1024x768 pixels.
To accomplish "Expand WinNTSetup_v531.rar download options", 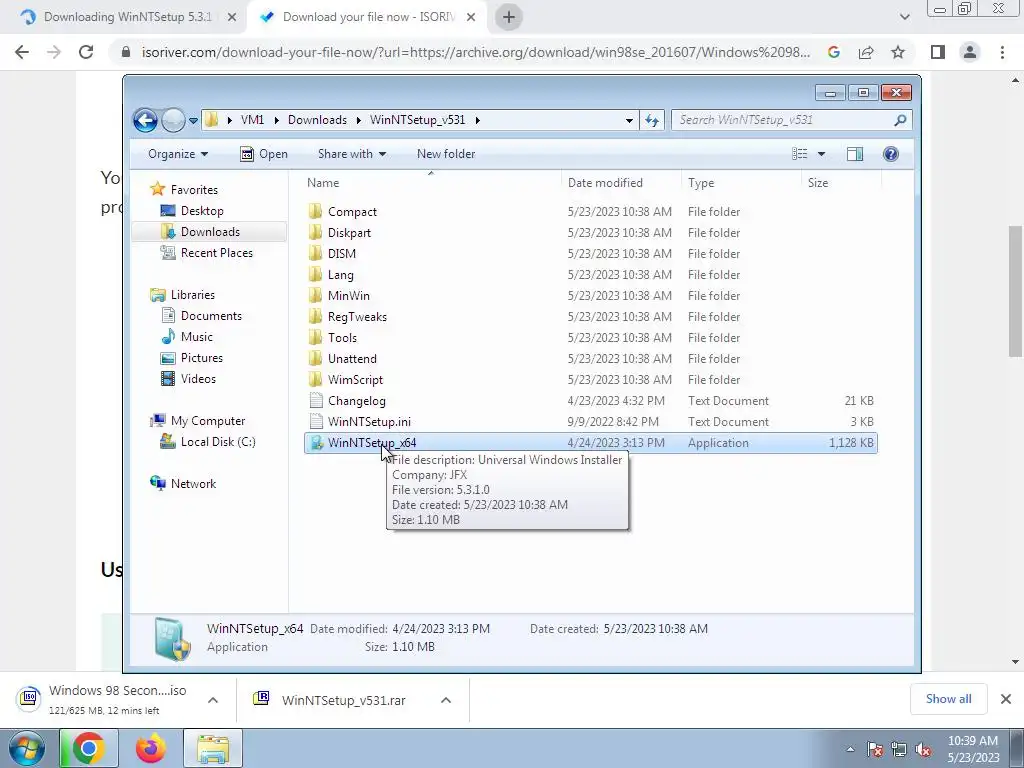I will [x=446, y=700].
